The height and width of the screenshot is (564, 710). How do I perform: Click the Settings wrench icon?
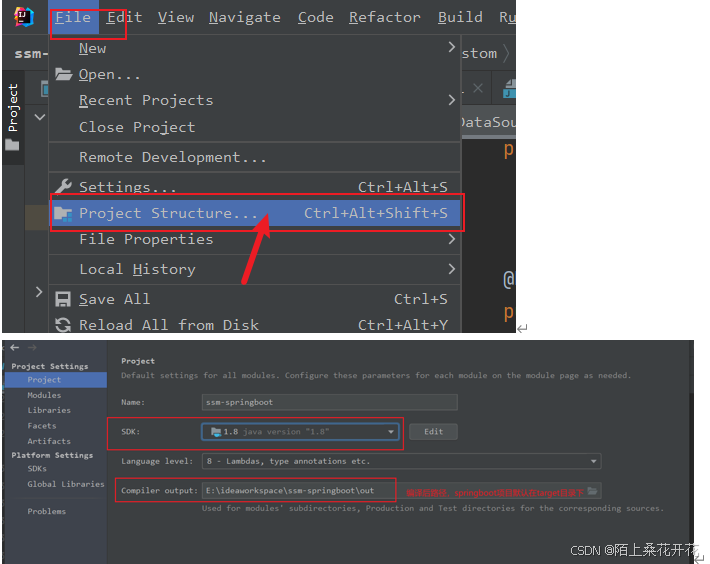point(63,186)
